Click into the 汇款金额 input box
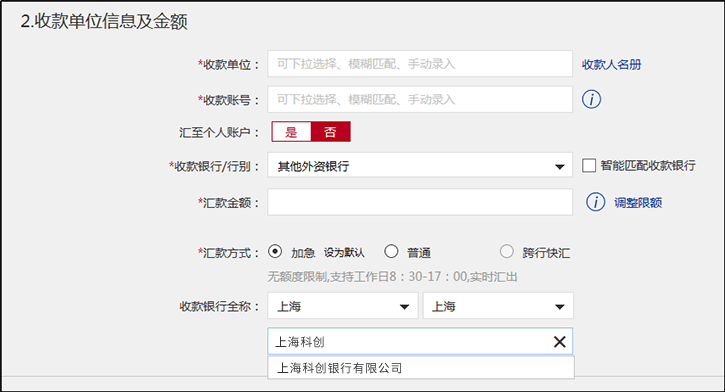 pos(420,202)
